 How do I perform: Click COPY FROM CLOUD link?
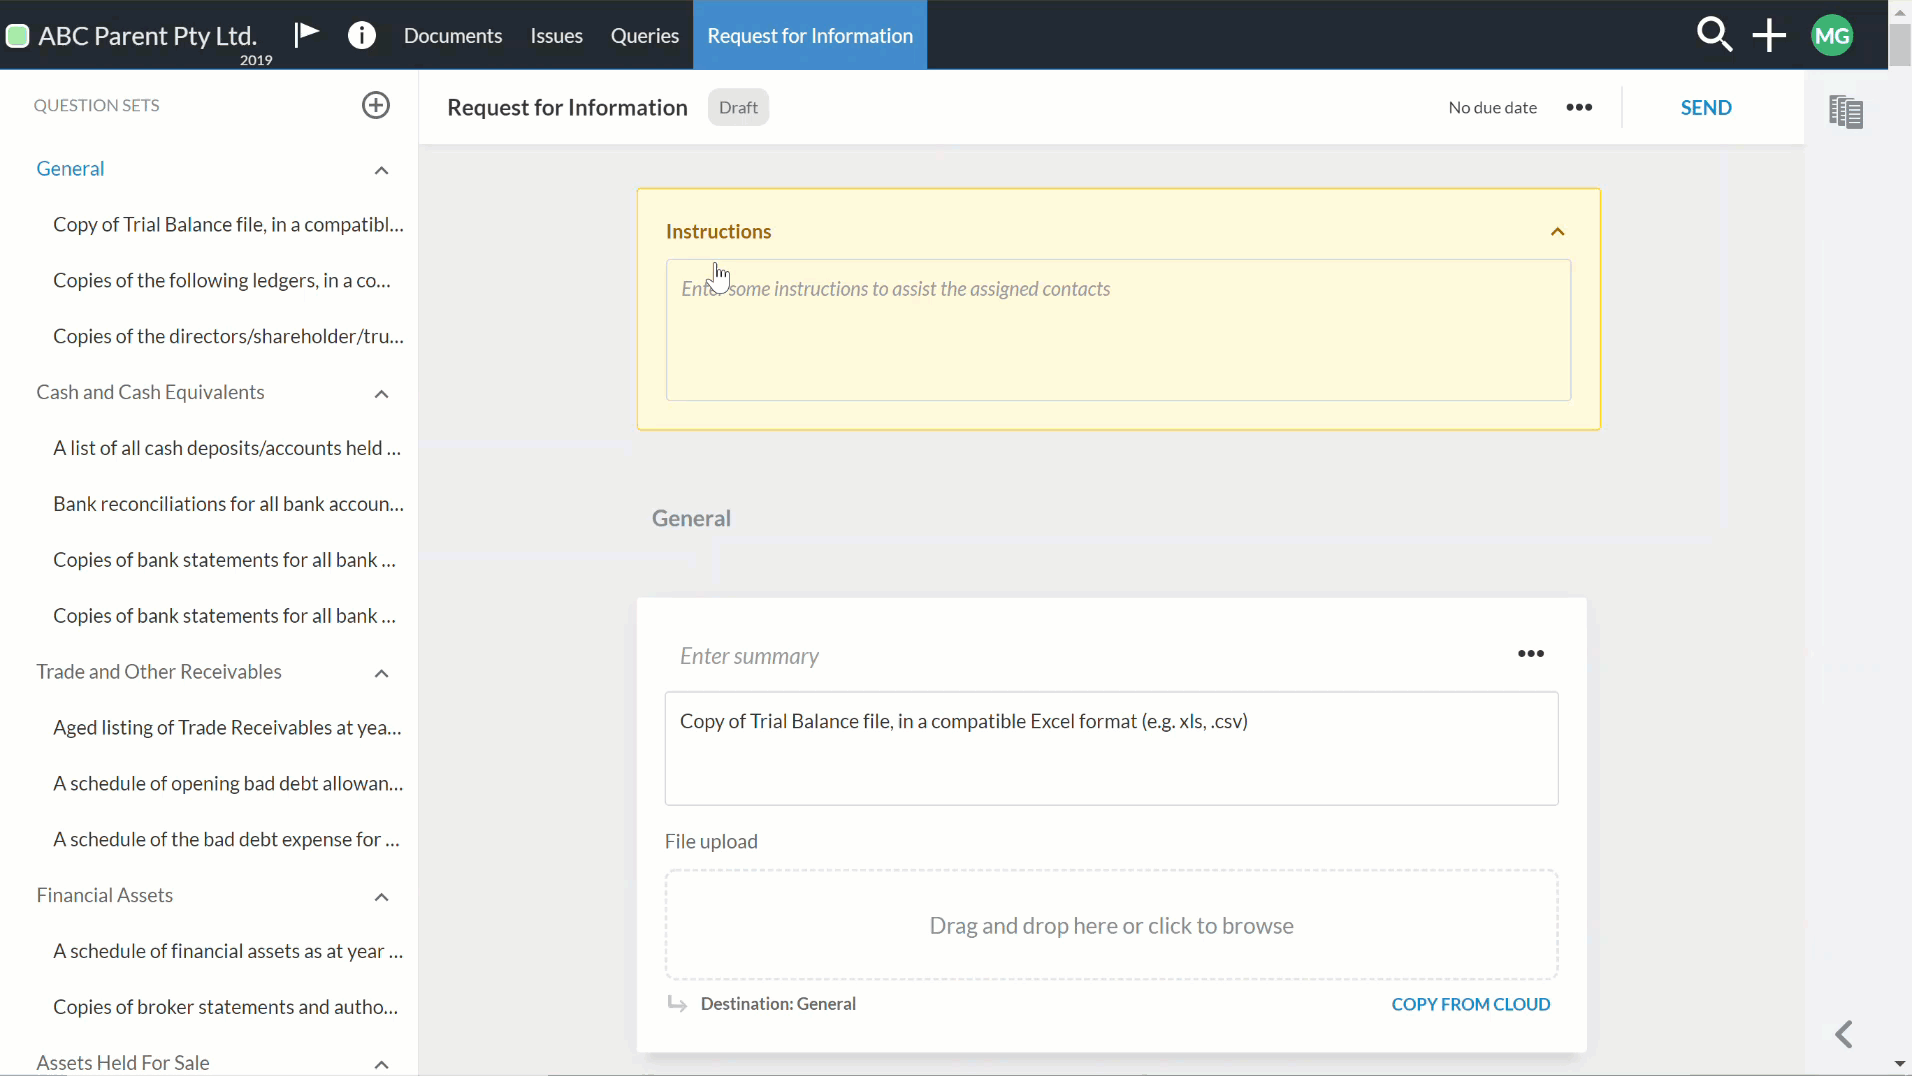click(1471, 1004)
